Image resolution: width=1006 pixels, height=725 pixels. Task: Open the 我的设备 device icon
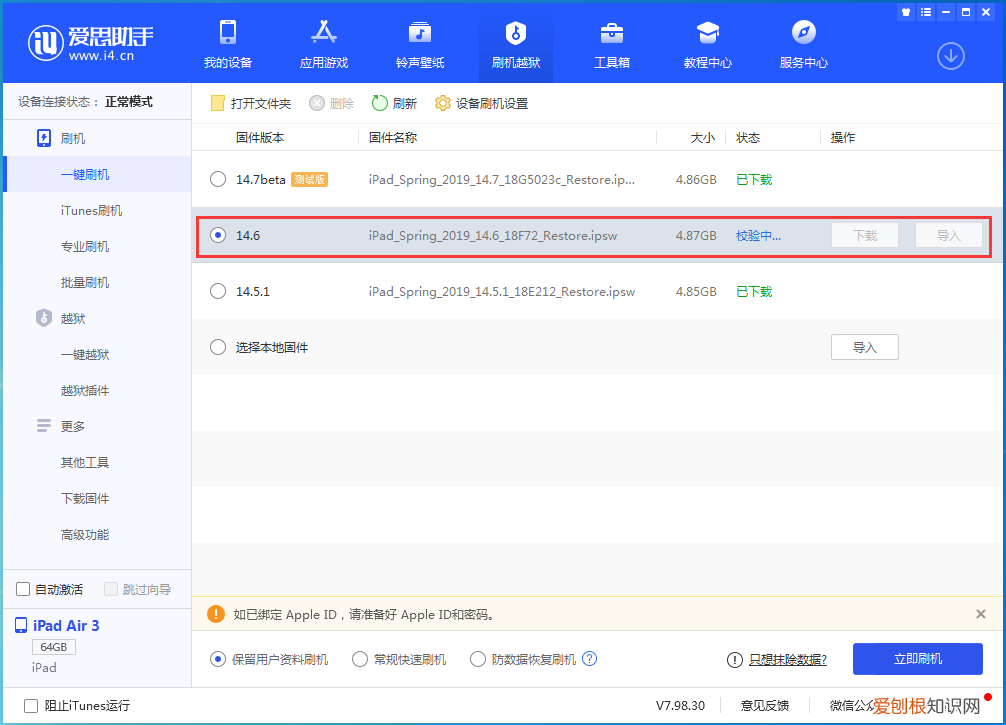[x=228, y=33]
